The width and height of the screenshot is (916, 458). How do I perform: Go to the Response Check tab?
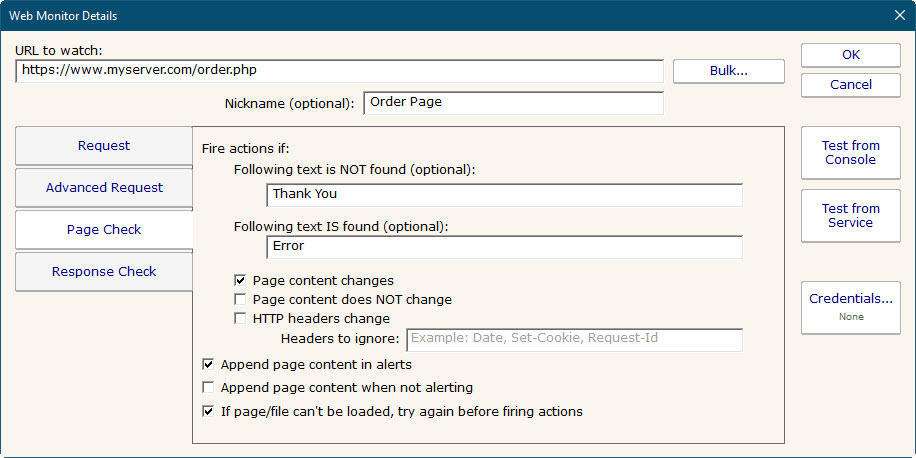coord(104,272)
